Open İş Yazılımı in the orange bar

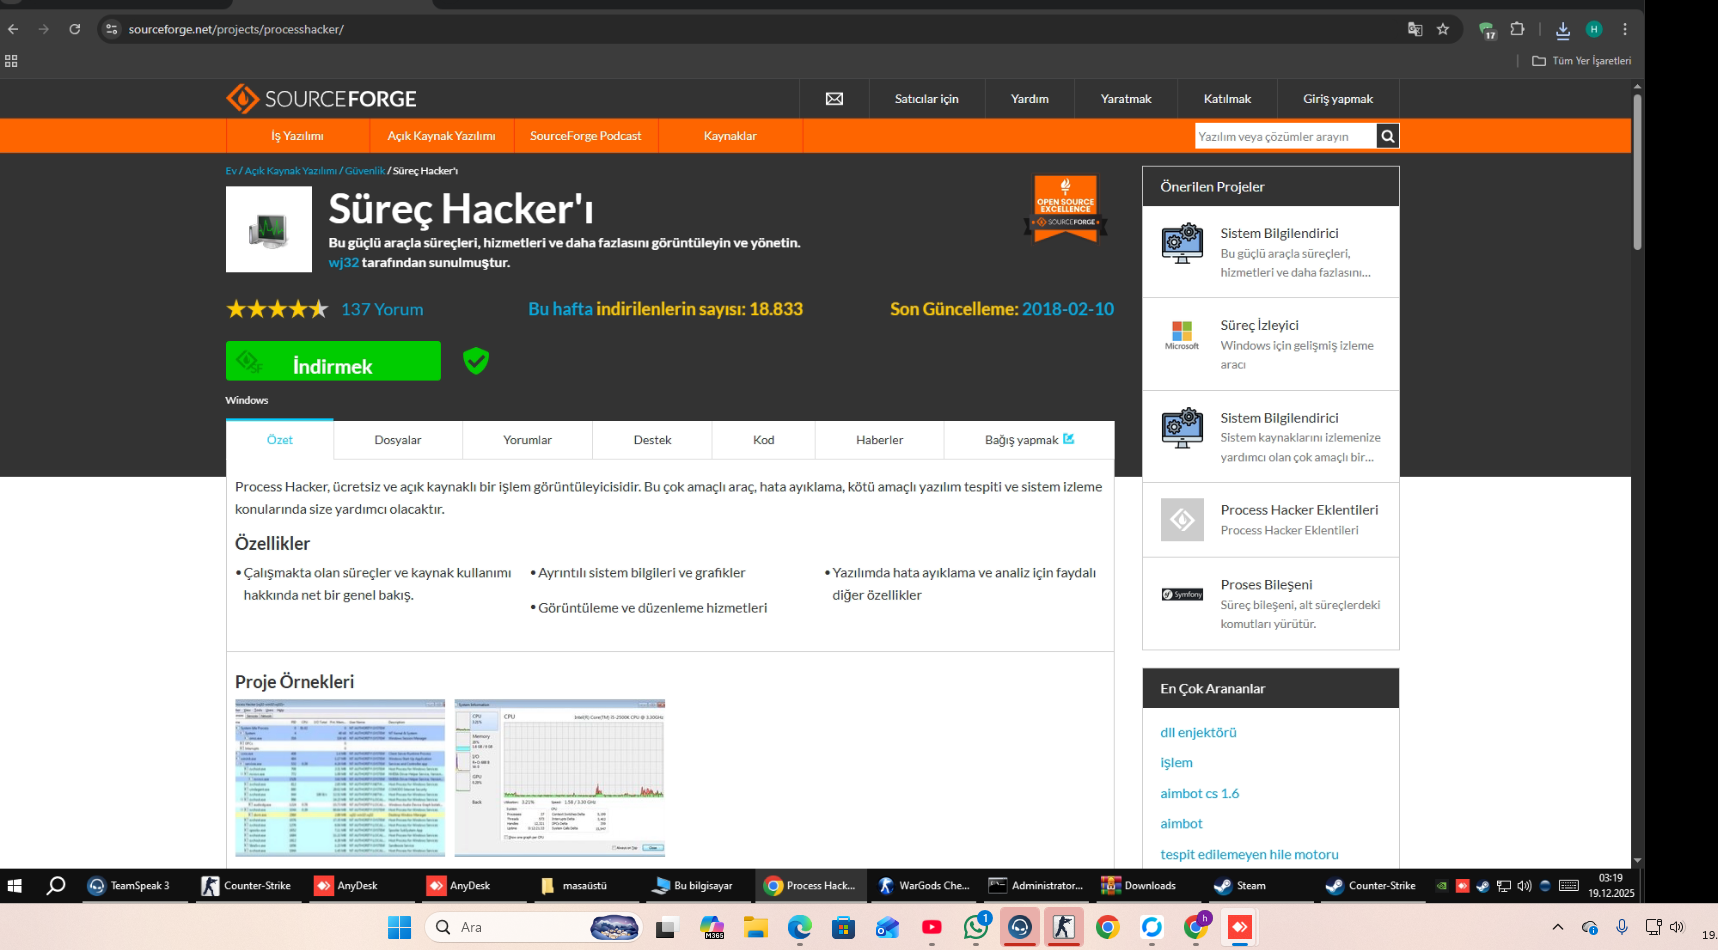click(297, 136)
